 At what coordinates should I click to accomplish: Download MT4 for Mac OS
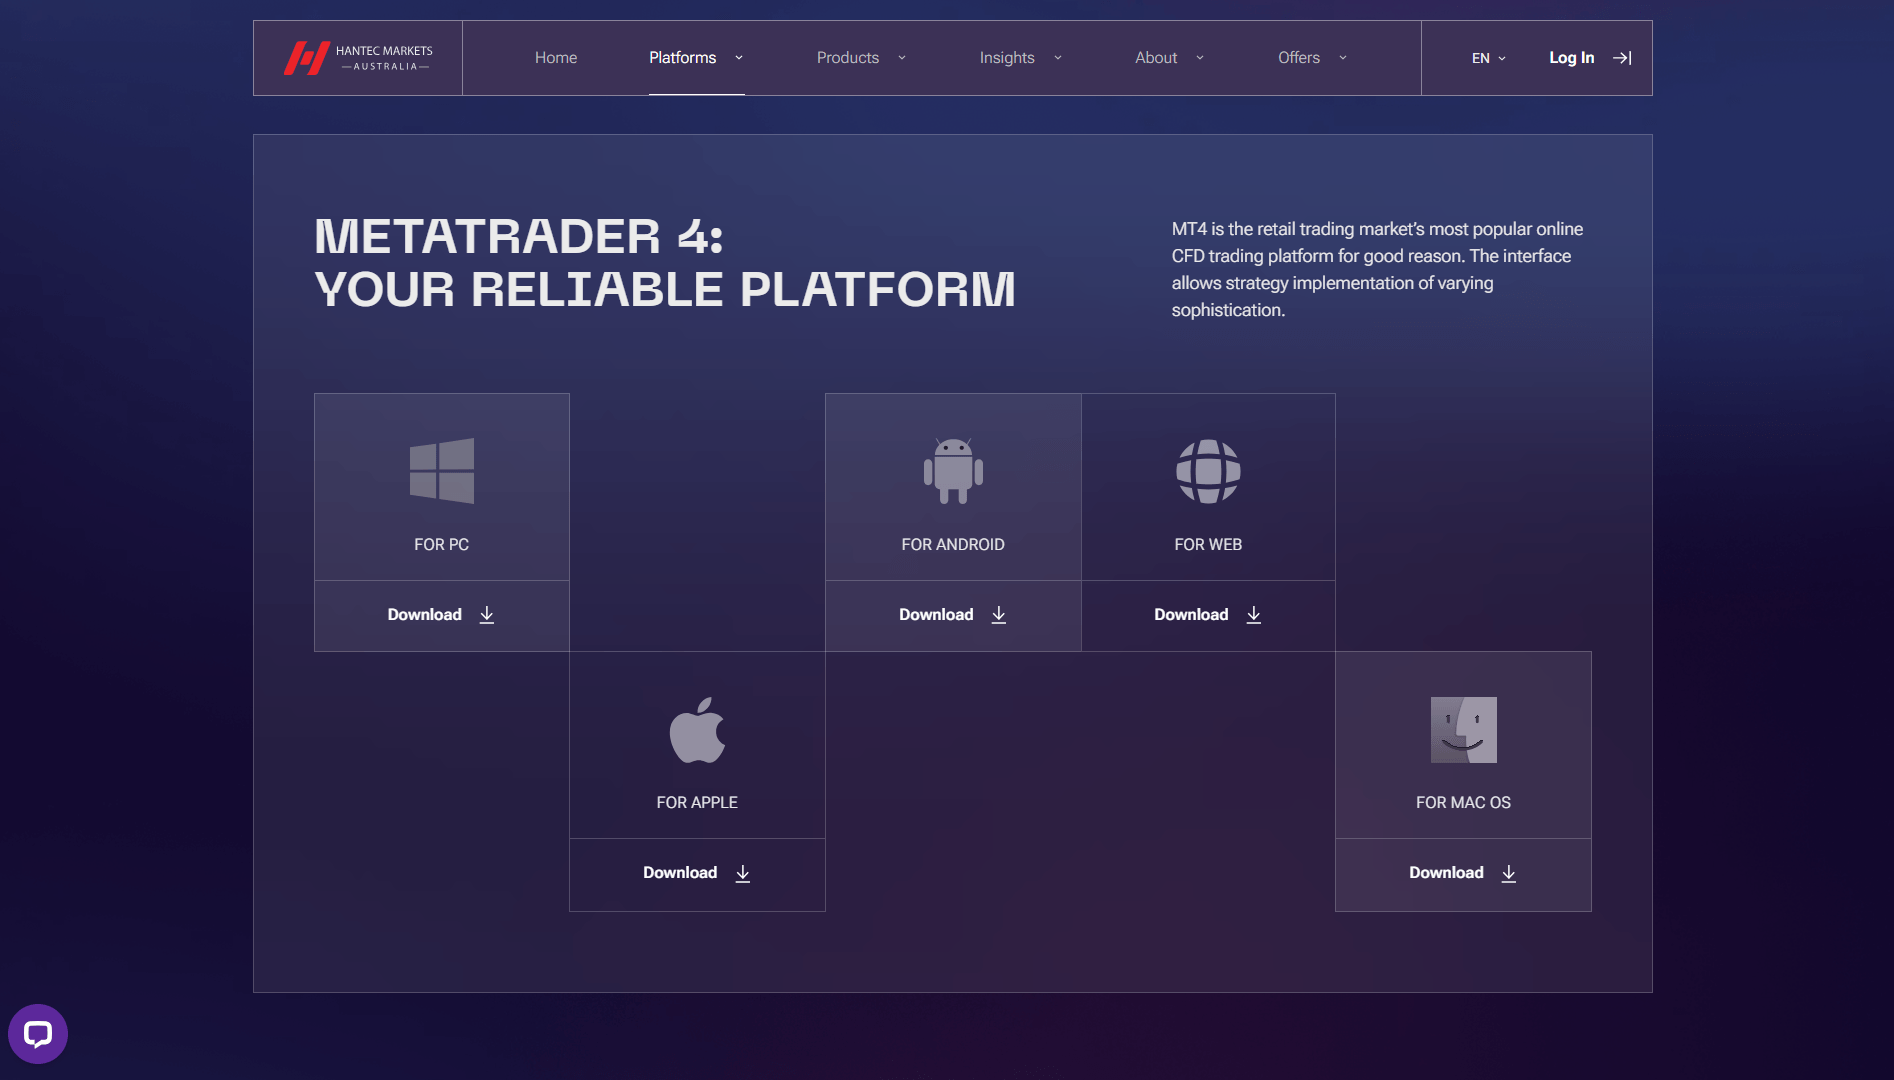click(1463, 873)
